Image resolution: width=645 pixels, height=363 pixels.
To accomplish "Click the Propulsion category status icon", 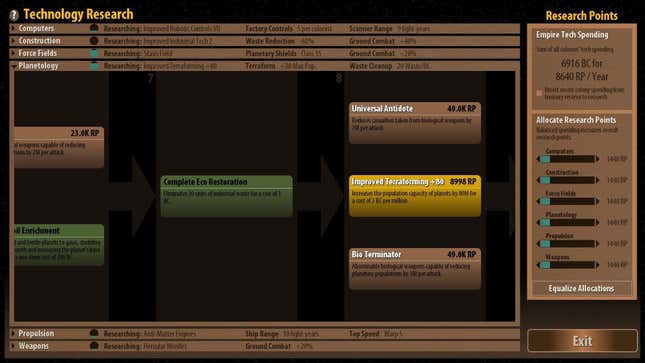I will [94, 333].
